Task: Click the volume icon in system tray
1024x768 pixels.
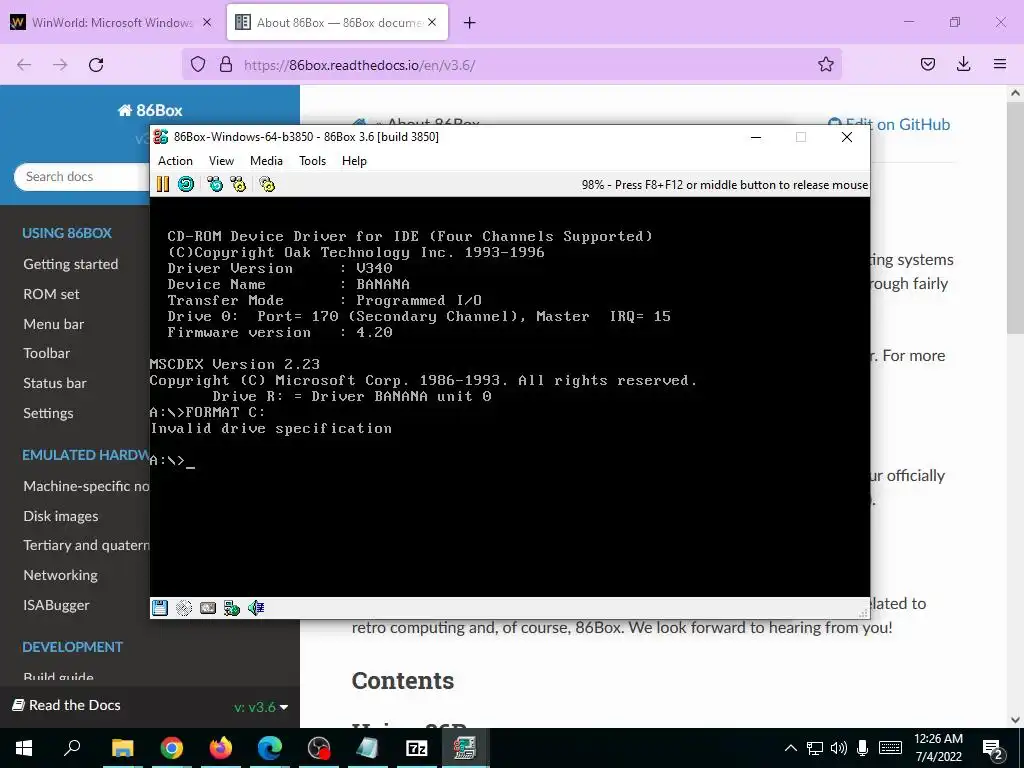Action: coord(839,748)
